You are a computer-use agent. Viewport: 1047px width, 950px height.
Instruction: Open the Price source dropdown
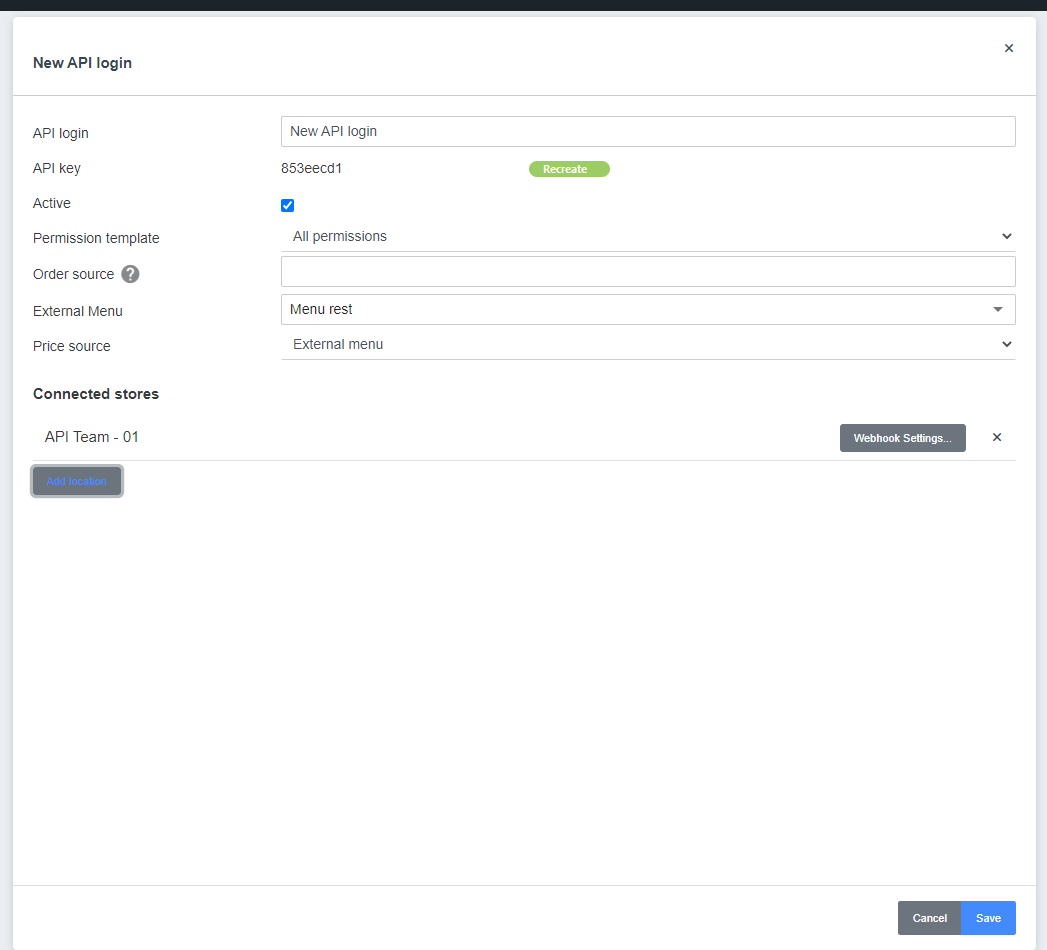point(648,345)
